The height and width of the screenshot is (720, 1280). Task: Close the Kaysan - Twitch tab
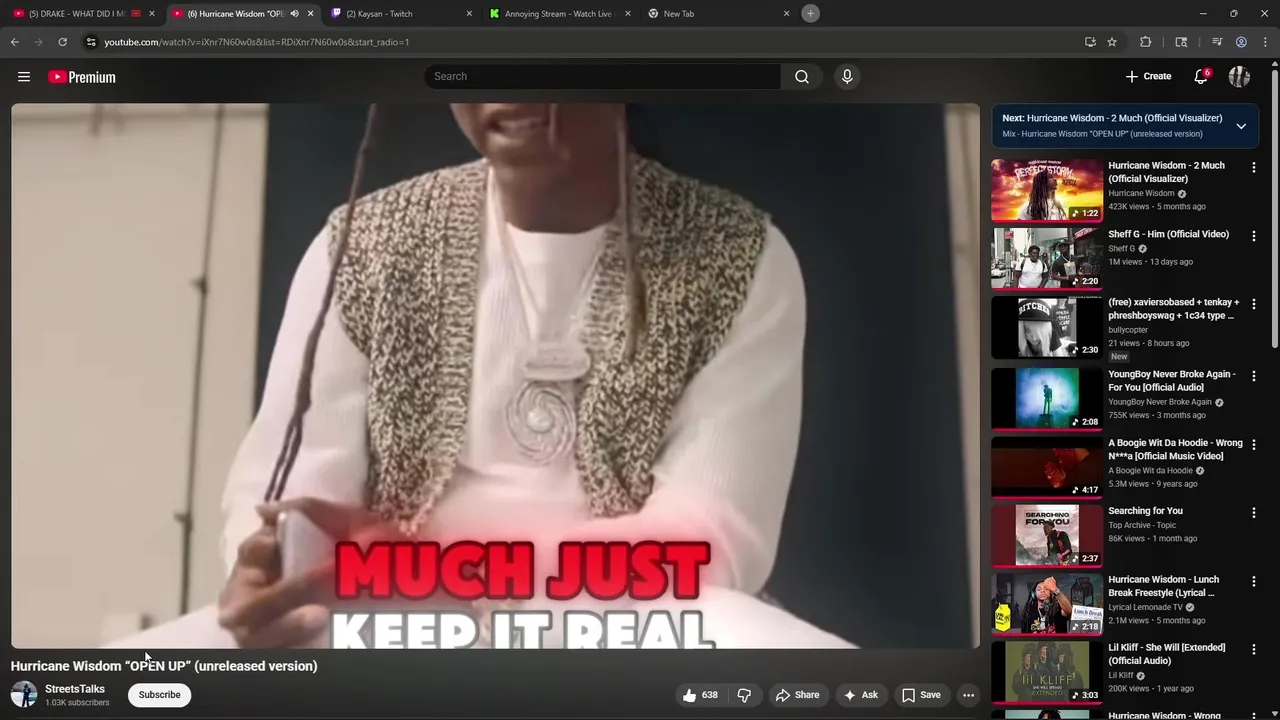click(469, 14)
